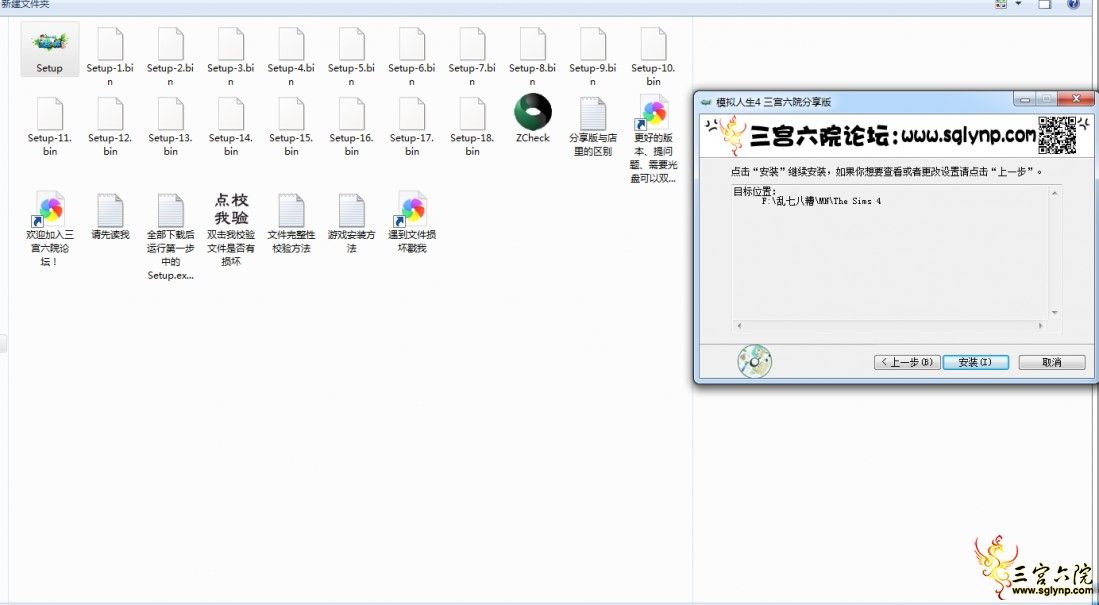Screen dimensions: 1099x605
Task: Select the Setup application icon
Action: (49, 49)
